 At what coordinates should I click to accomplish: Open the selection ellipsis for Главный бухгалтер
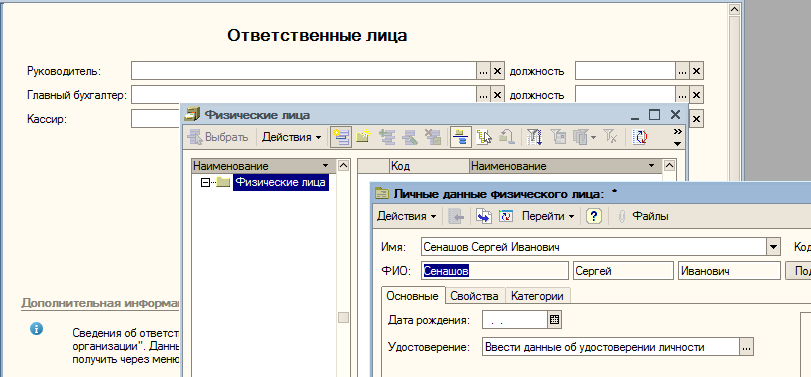tap(483, 95)
